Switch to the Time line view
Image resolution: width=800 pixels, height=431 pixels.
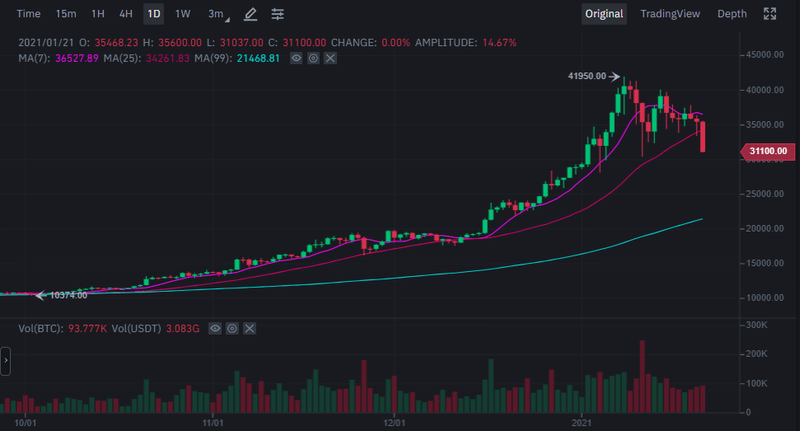point(29,14)
